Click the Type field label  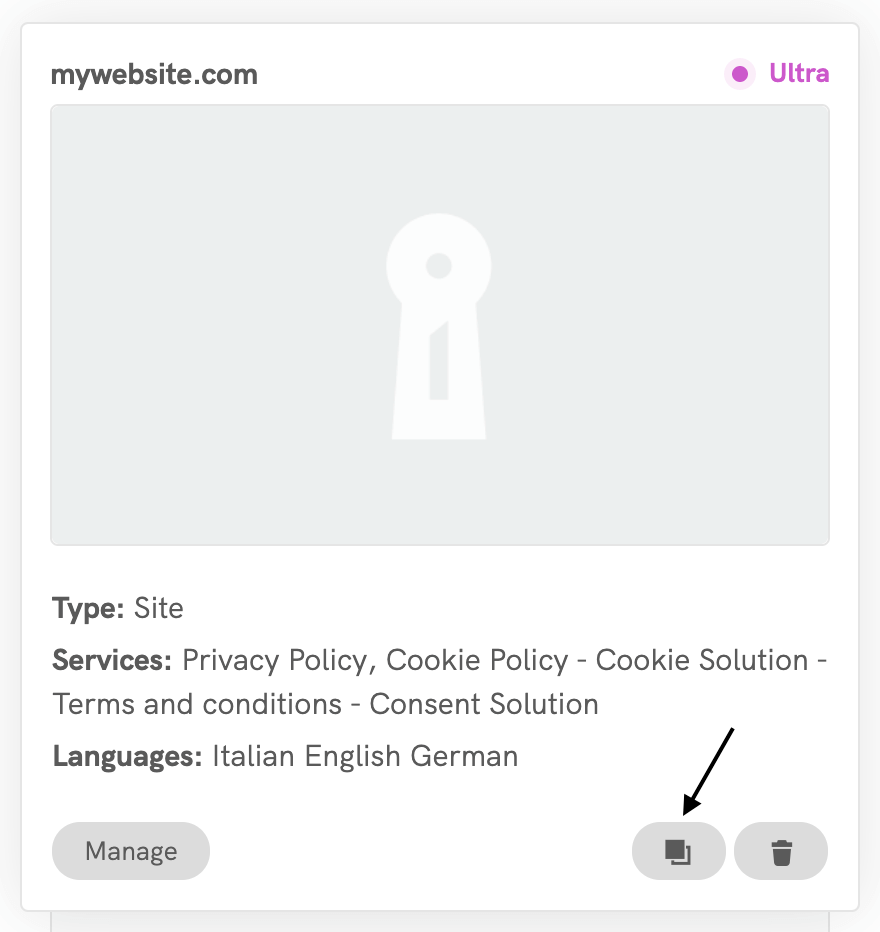click(x=88, y=608)
